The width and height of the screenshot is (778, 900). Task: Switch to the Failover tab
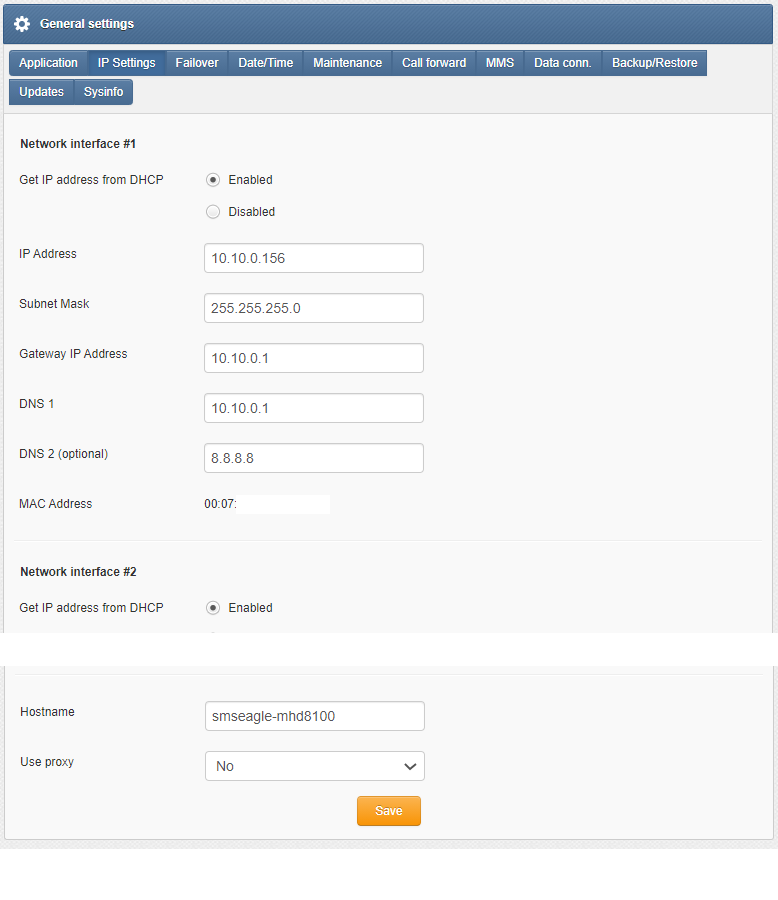197,63
